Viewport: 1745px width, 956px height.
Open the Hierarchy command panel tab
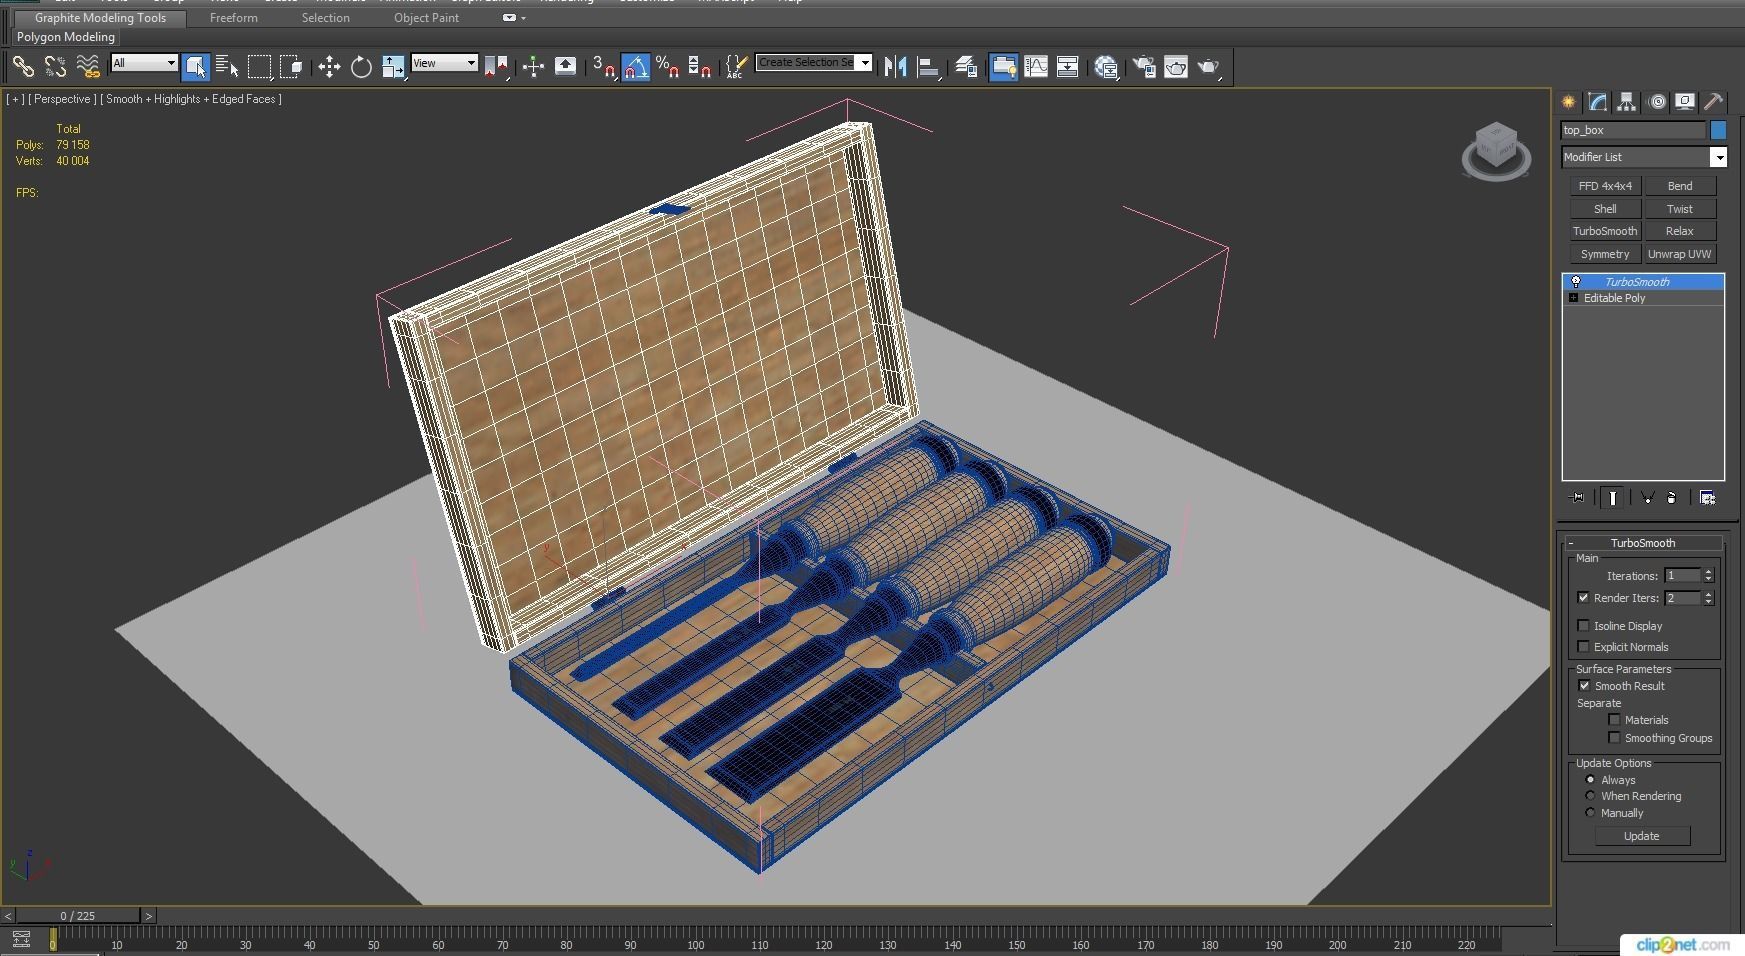tap(1626, 102)
